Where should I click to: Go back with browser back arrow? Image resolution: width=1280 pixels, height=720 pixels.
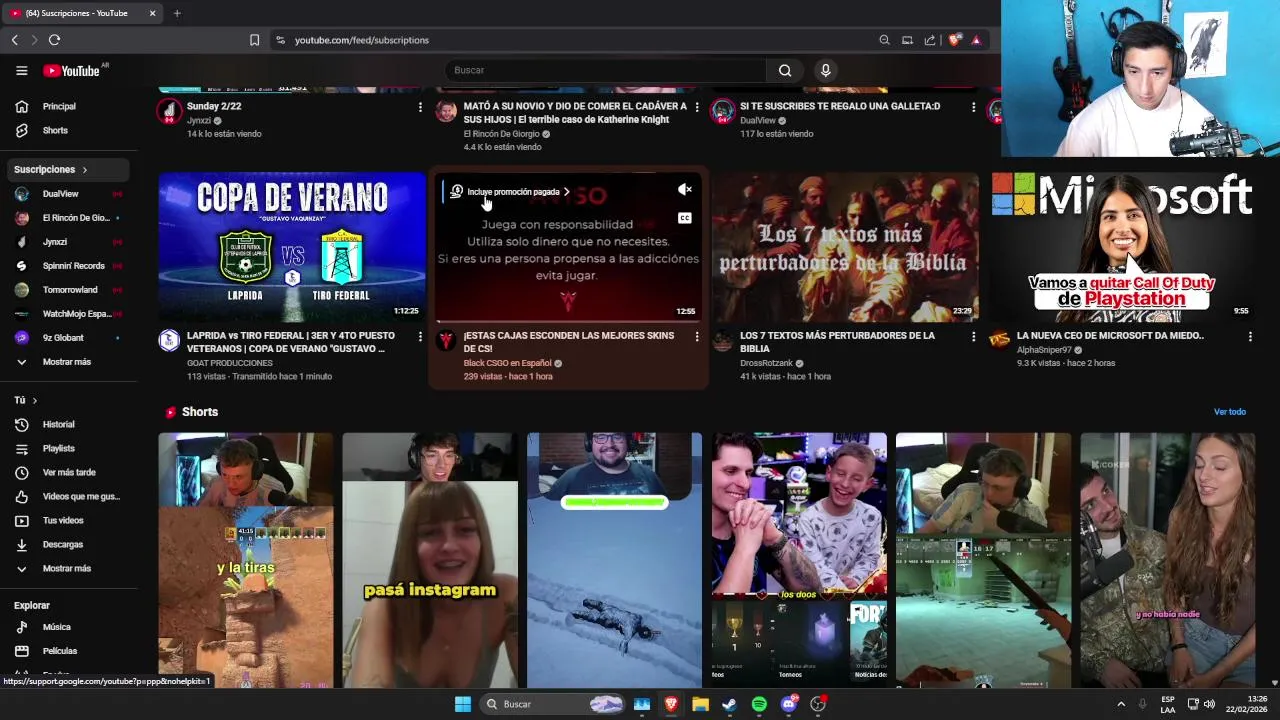(14, 40)
